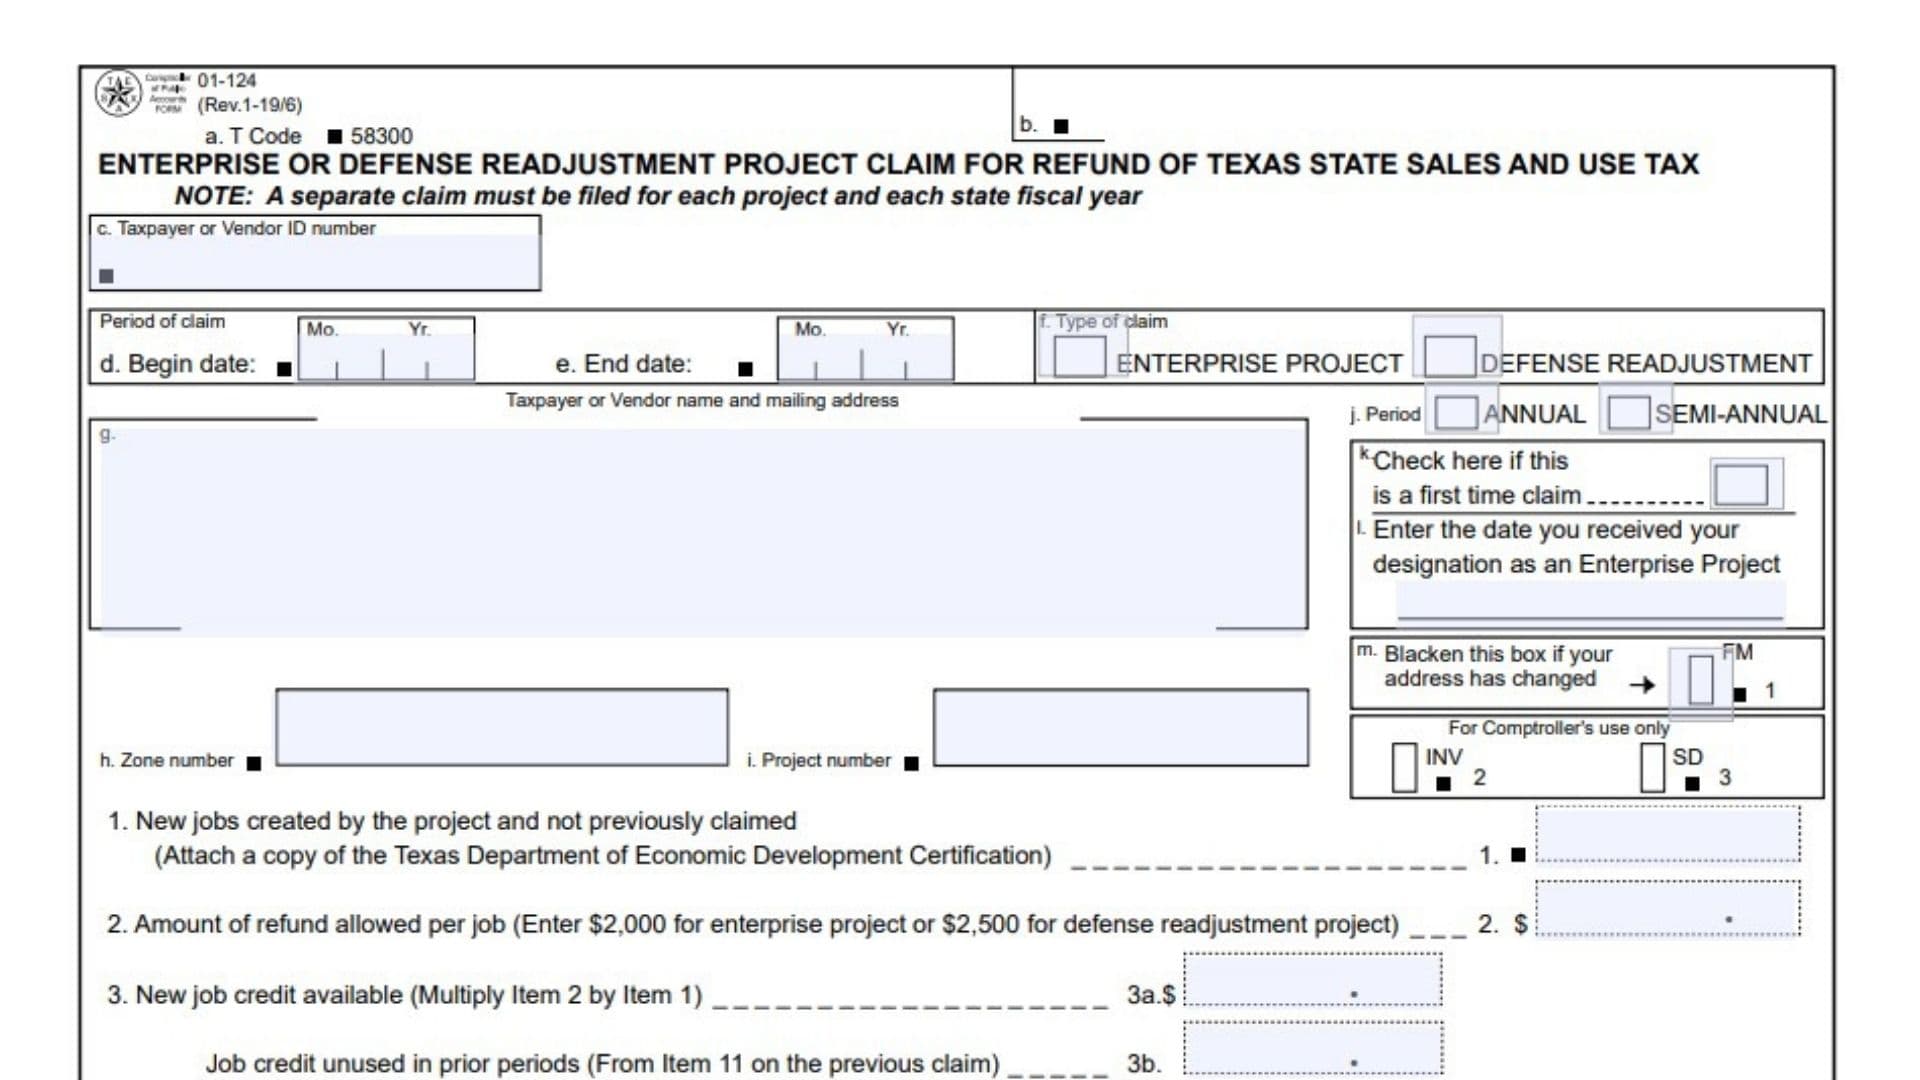
Task: Click the Enterprise Project designation date field
Action: (1590, 600)
